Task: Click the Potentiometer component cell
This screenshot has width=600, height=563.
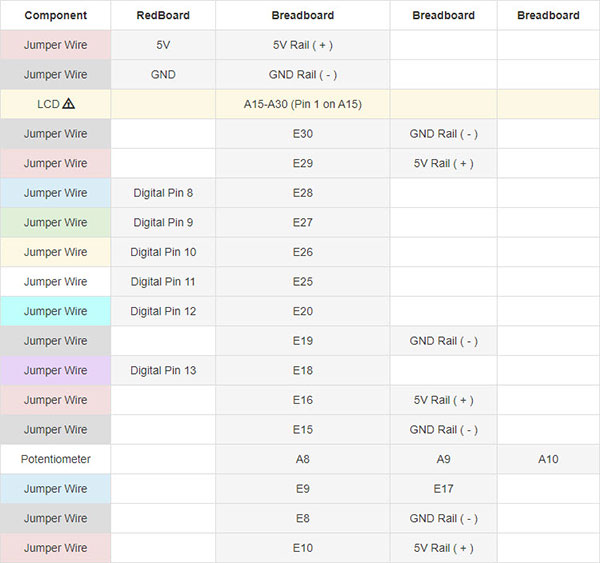Action: coord(55,459)
